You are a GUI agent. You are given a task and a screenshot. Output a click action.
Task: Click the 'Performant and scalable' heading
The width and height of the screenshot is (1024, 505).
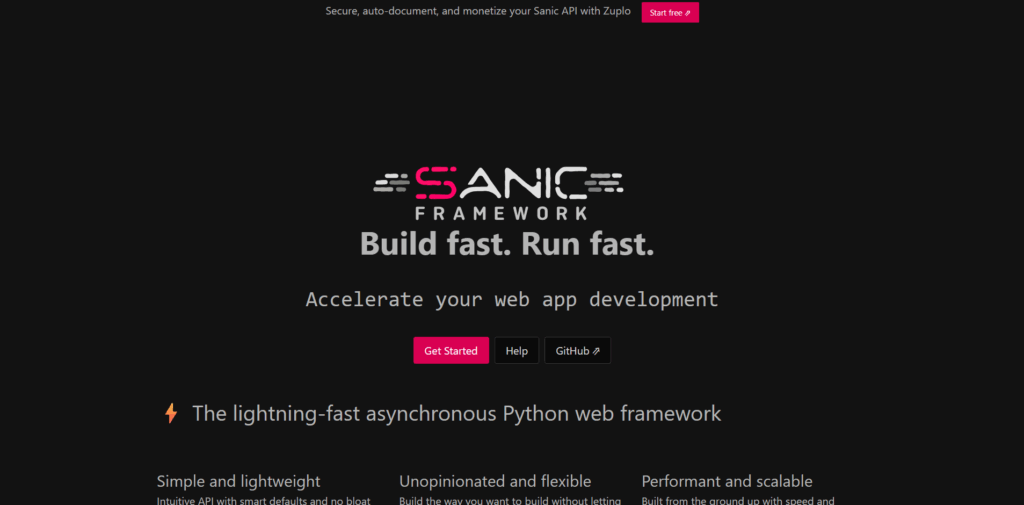coord(727,481)
